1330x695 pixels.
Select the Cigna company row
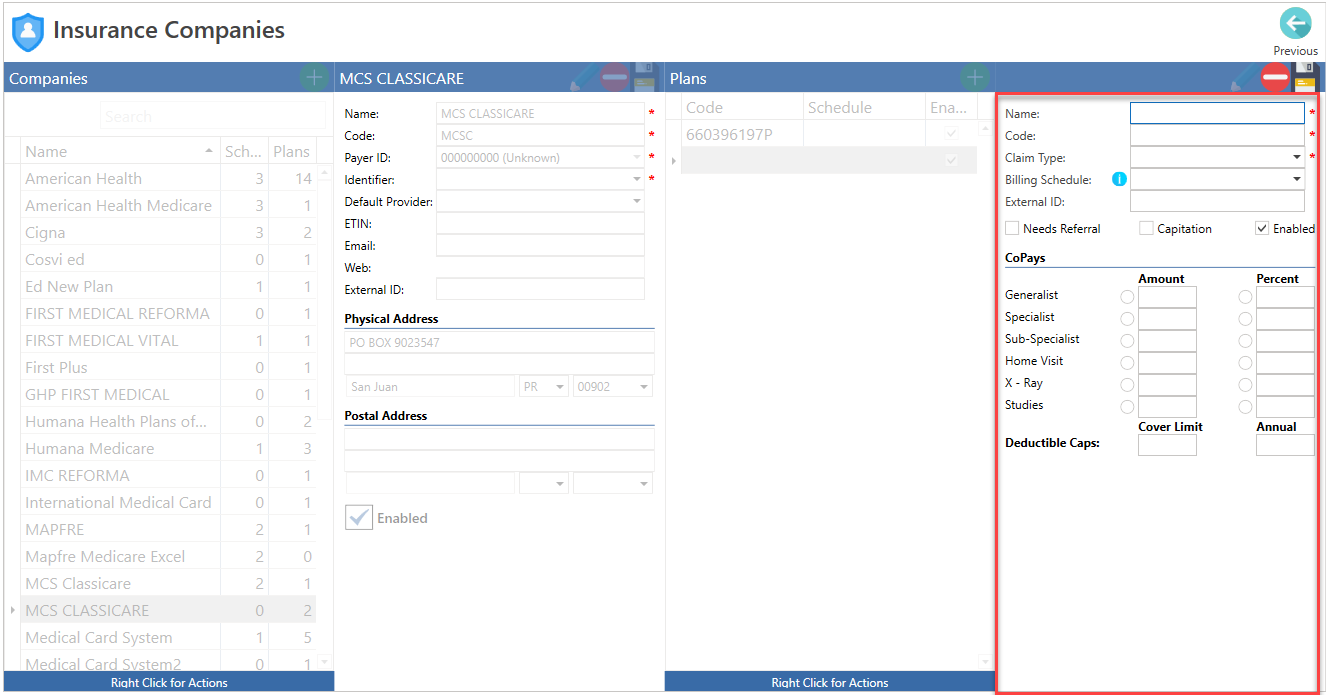tap(168, 232)
